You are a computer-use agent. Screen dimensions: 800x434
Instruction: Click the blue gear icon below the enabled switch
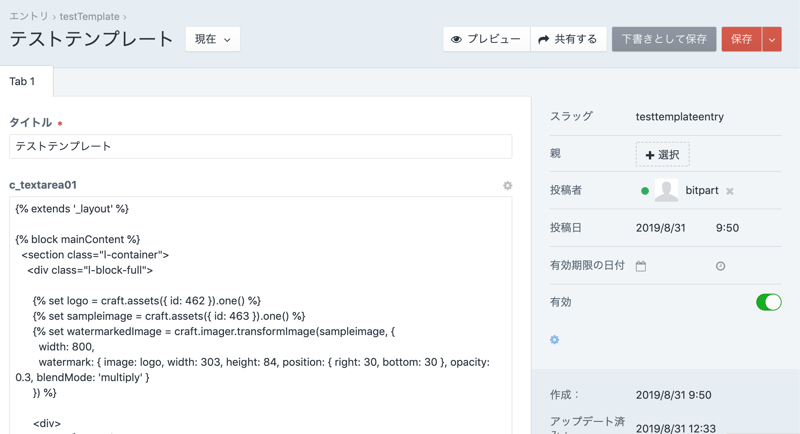tap(555, 340)
